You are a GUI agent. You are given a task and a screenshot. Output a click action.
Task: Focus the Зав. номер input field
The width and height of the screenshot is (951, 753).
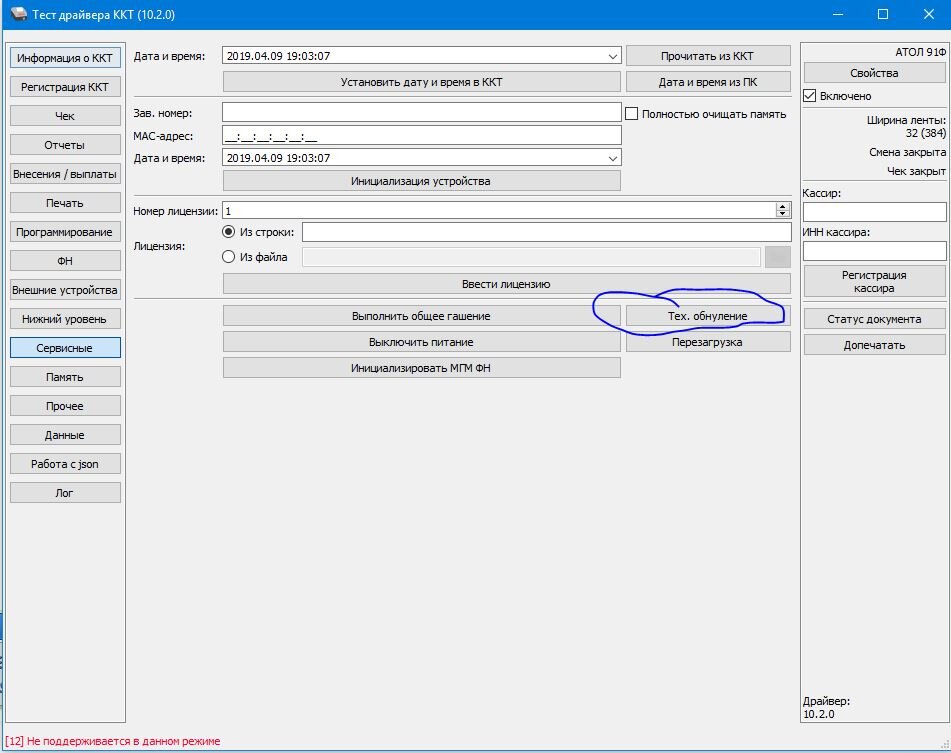[x=422, y=113]
